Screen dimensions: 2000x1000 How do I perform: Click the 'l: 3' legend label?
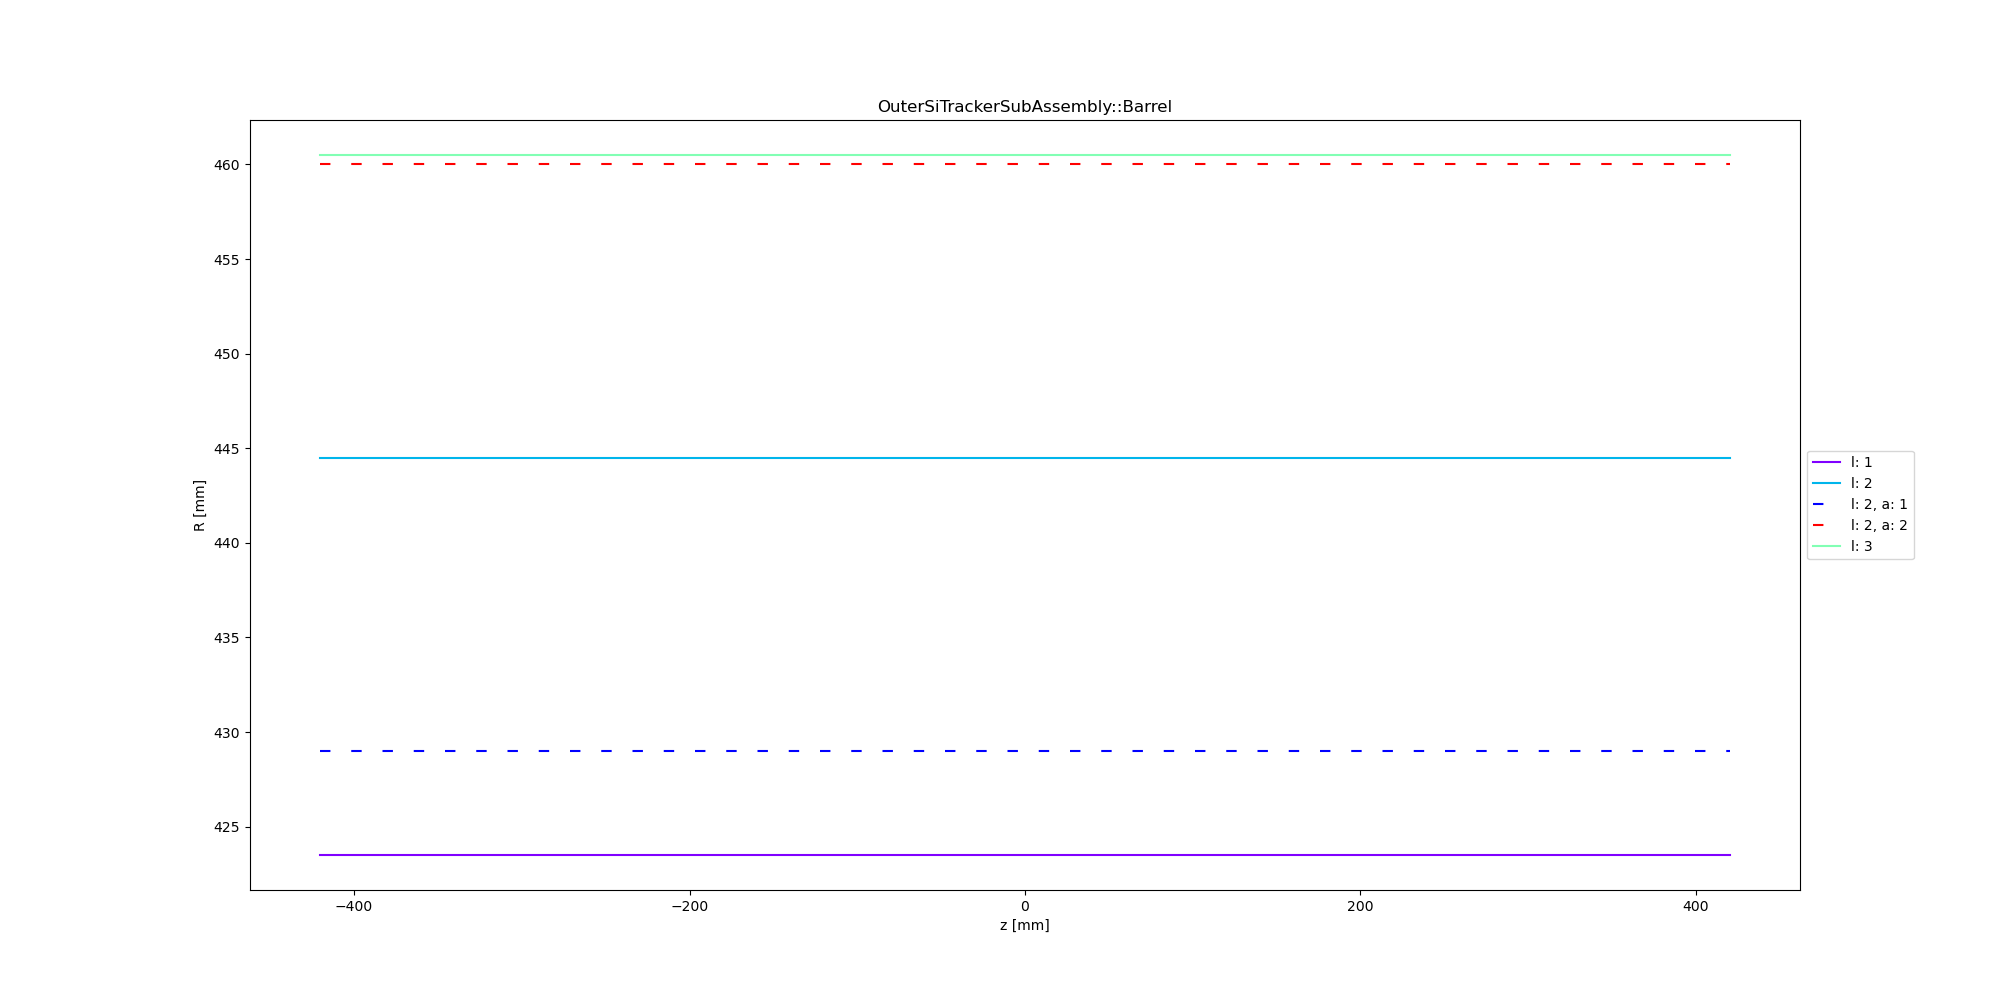(x=1861, y=546)
